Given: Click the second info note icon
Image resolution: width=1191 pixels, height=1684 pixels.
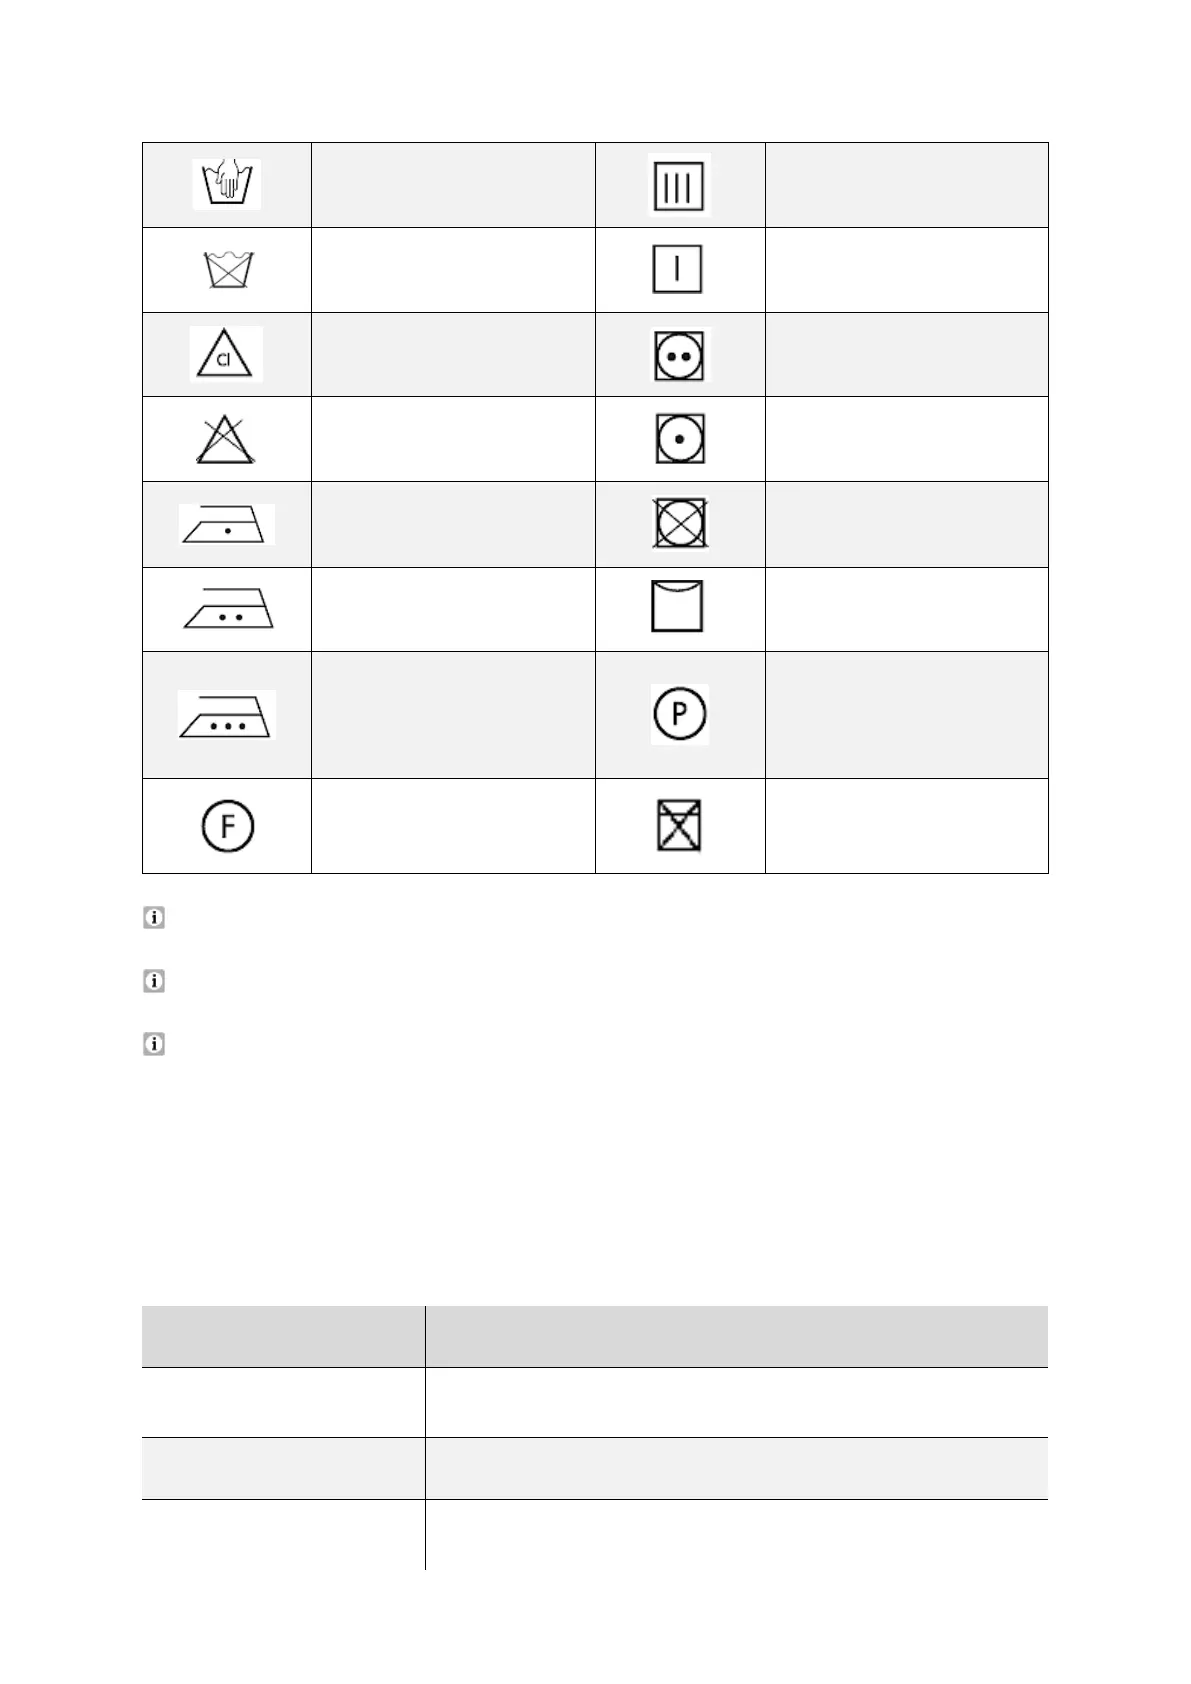Looking at the screenshot, I should (x=154, y=981).
